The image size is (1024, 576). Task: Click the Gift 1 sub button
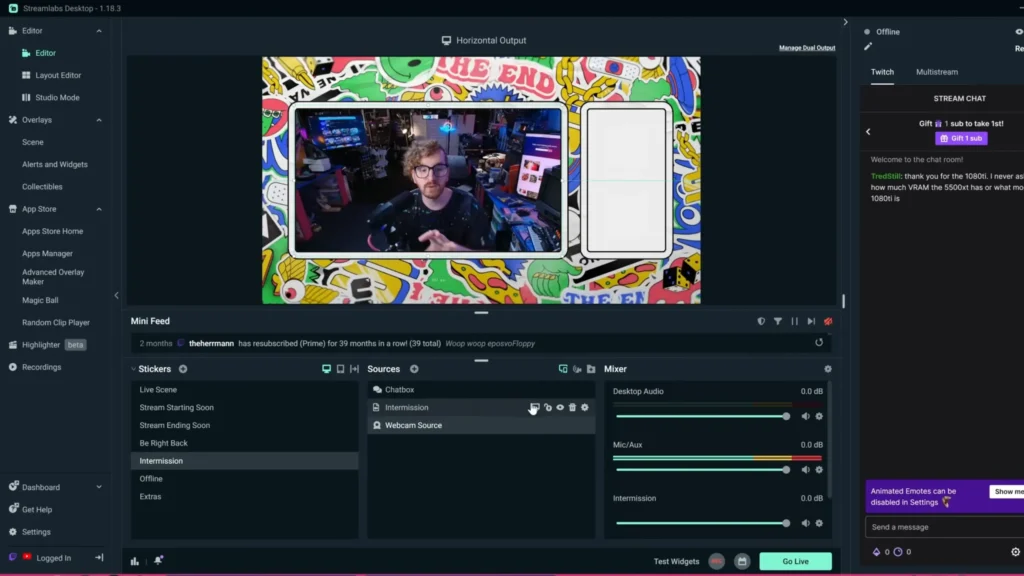pyautogui.click(x=961, y=138)
